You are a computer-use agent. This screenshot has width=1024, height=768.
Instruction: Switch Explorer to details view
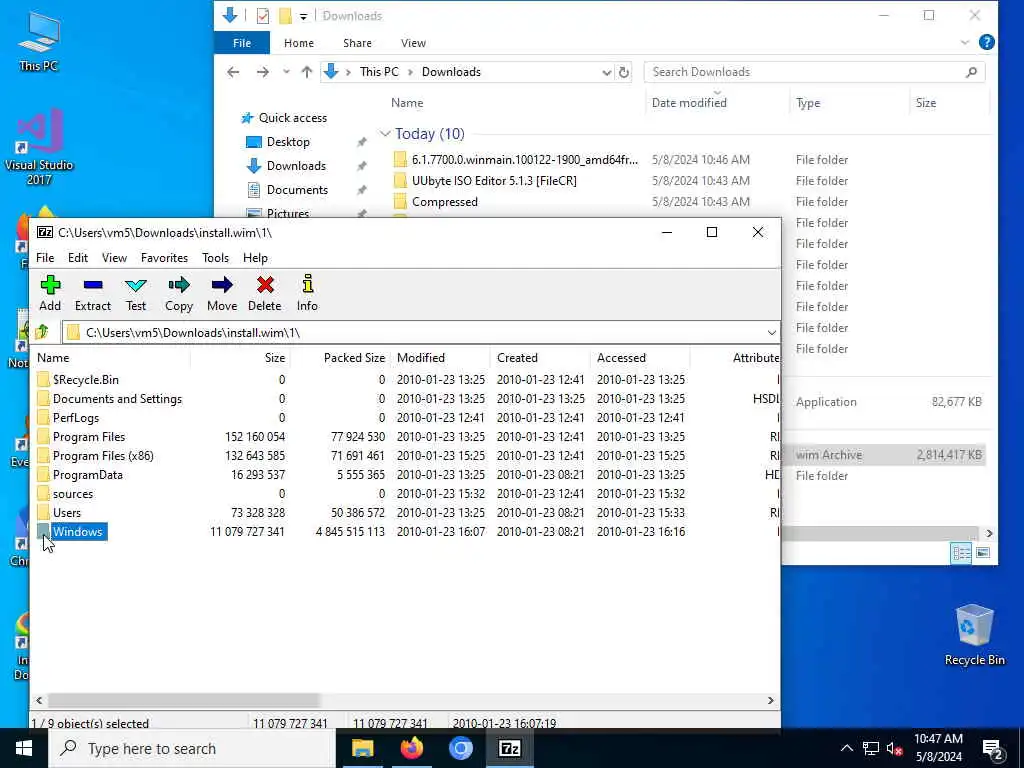click(961, 553)
